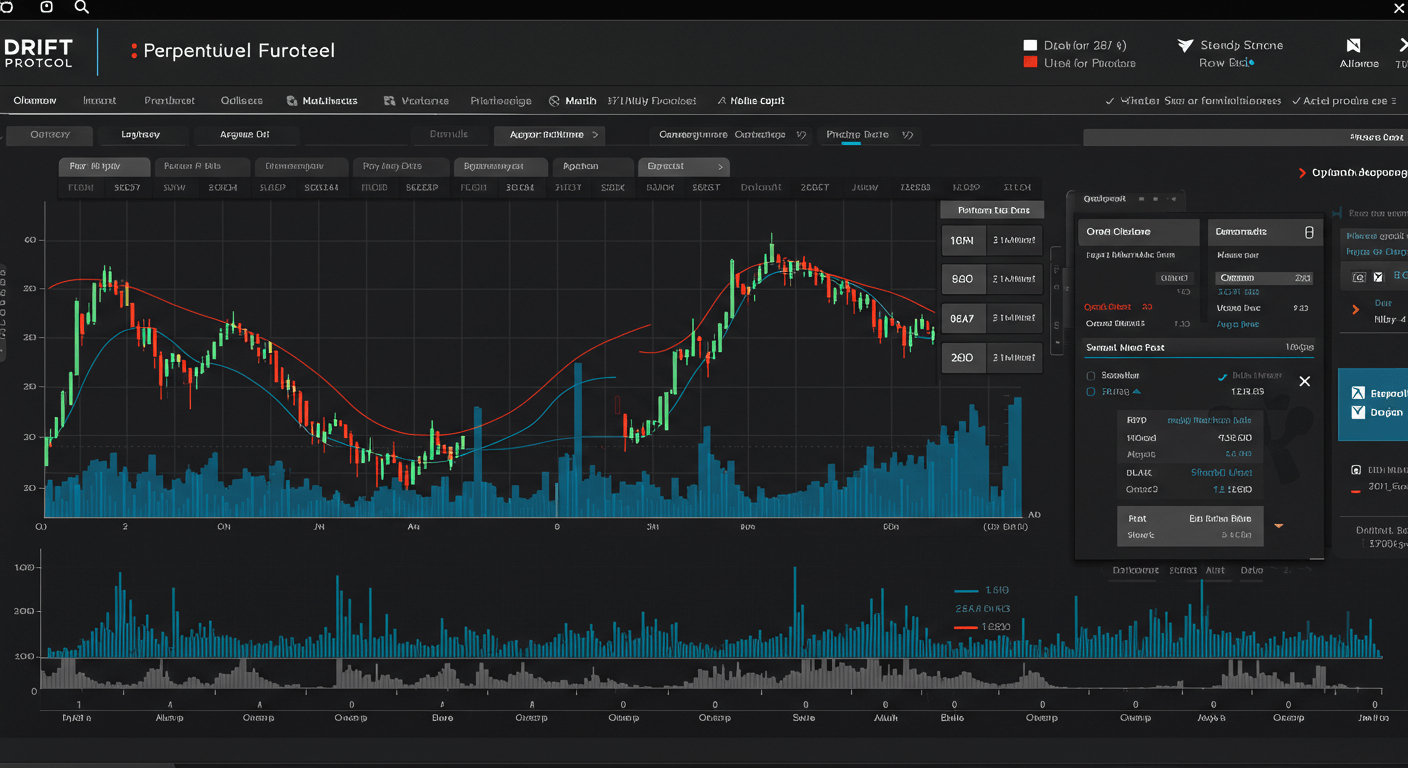
Task: Click the magnifier search icon at top-left
Action: [x=82, y=7]
